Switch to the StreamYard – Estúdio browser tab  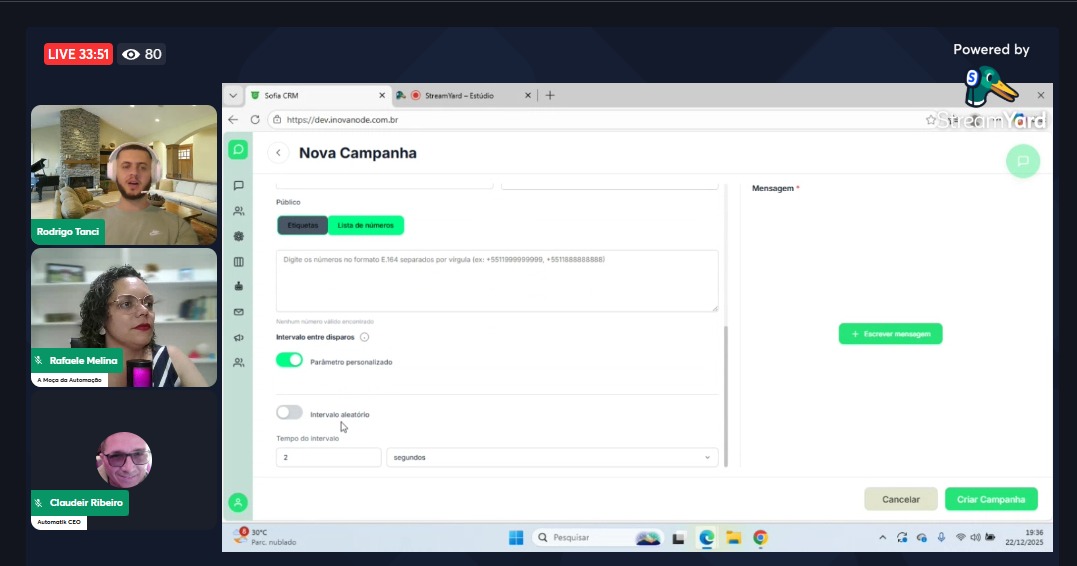point(458,96)
